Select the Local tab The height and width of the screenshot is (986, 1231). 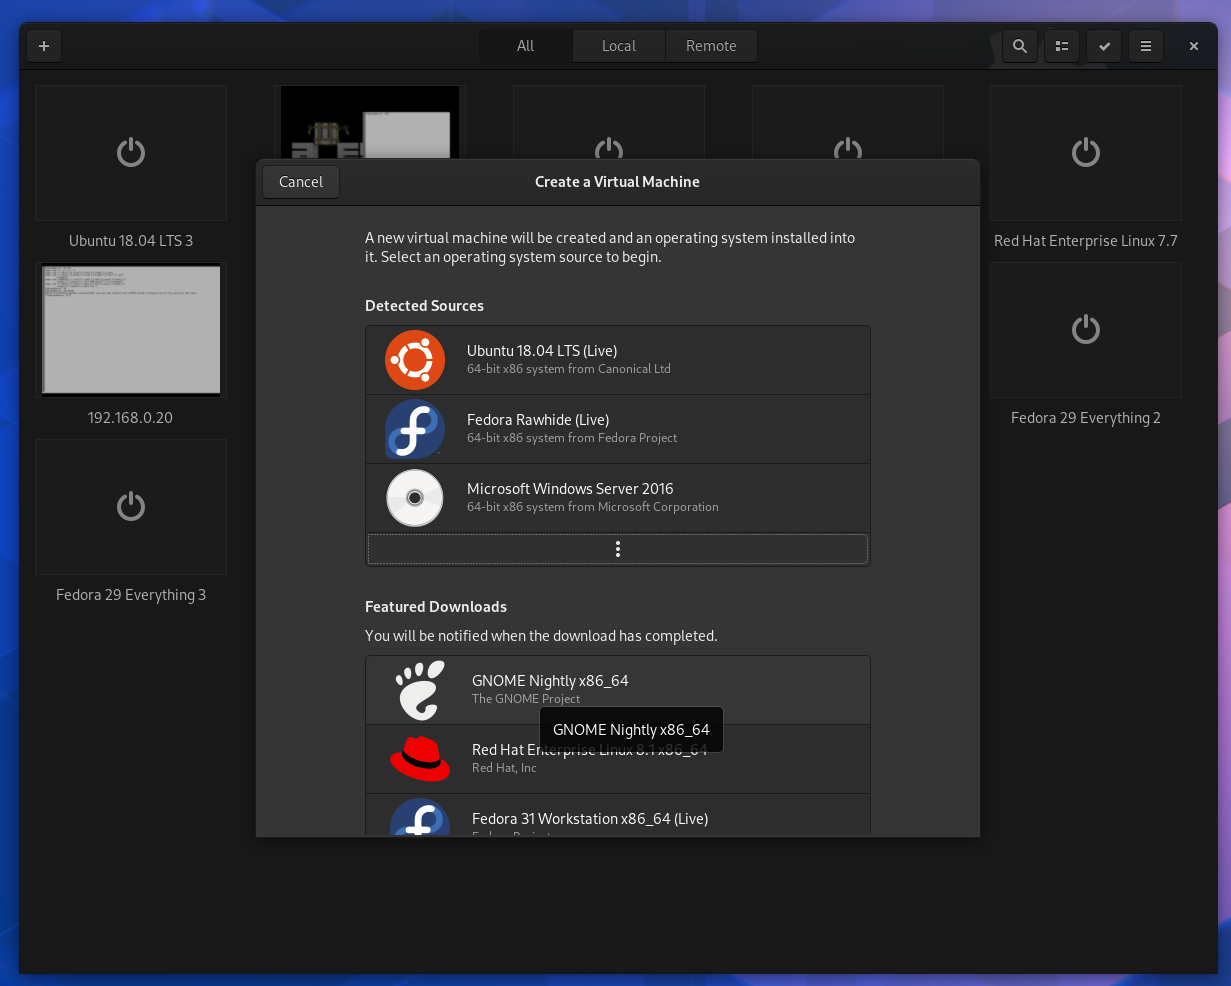(619, 46)
